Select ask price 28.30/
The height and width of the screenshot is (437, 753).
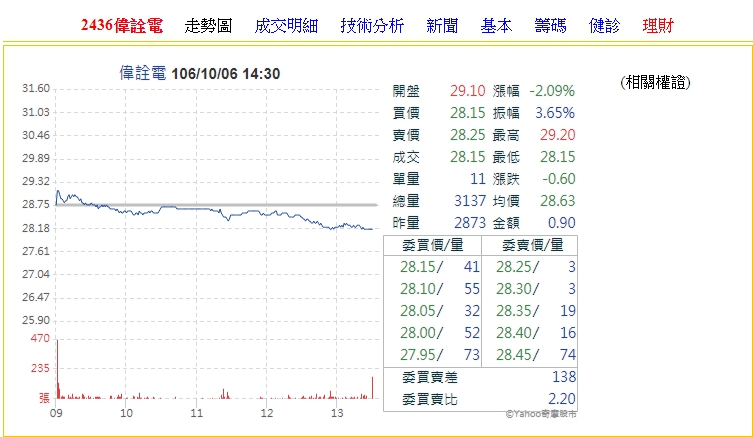(x=518, y=289)
